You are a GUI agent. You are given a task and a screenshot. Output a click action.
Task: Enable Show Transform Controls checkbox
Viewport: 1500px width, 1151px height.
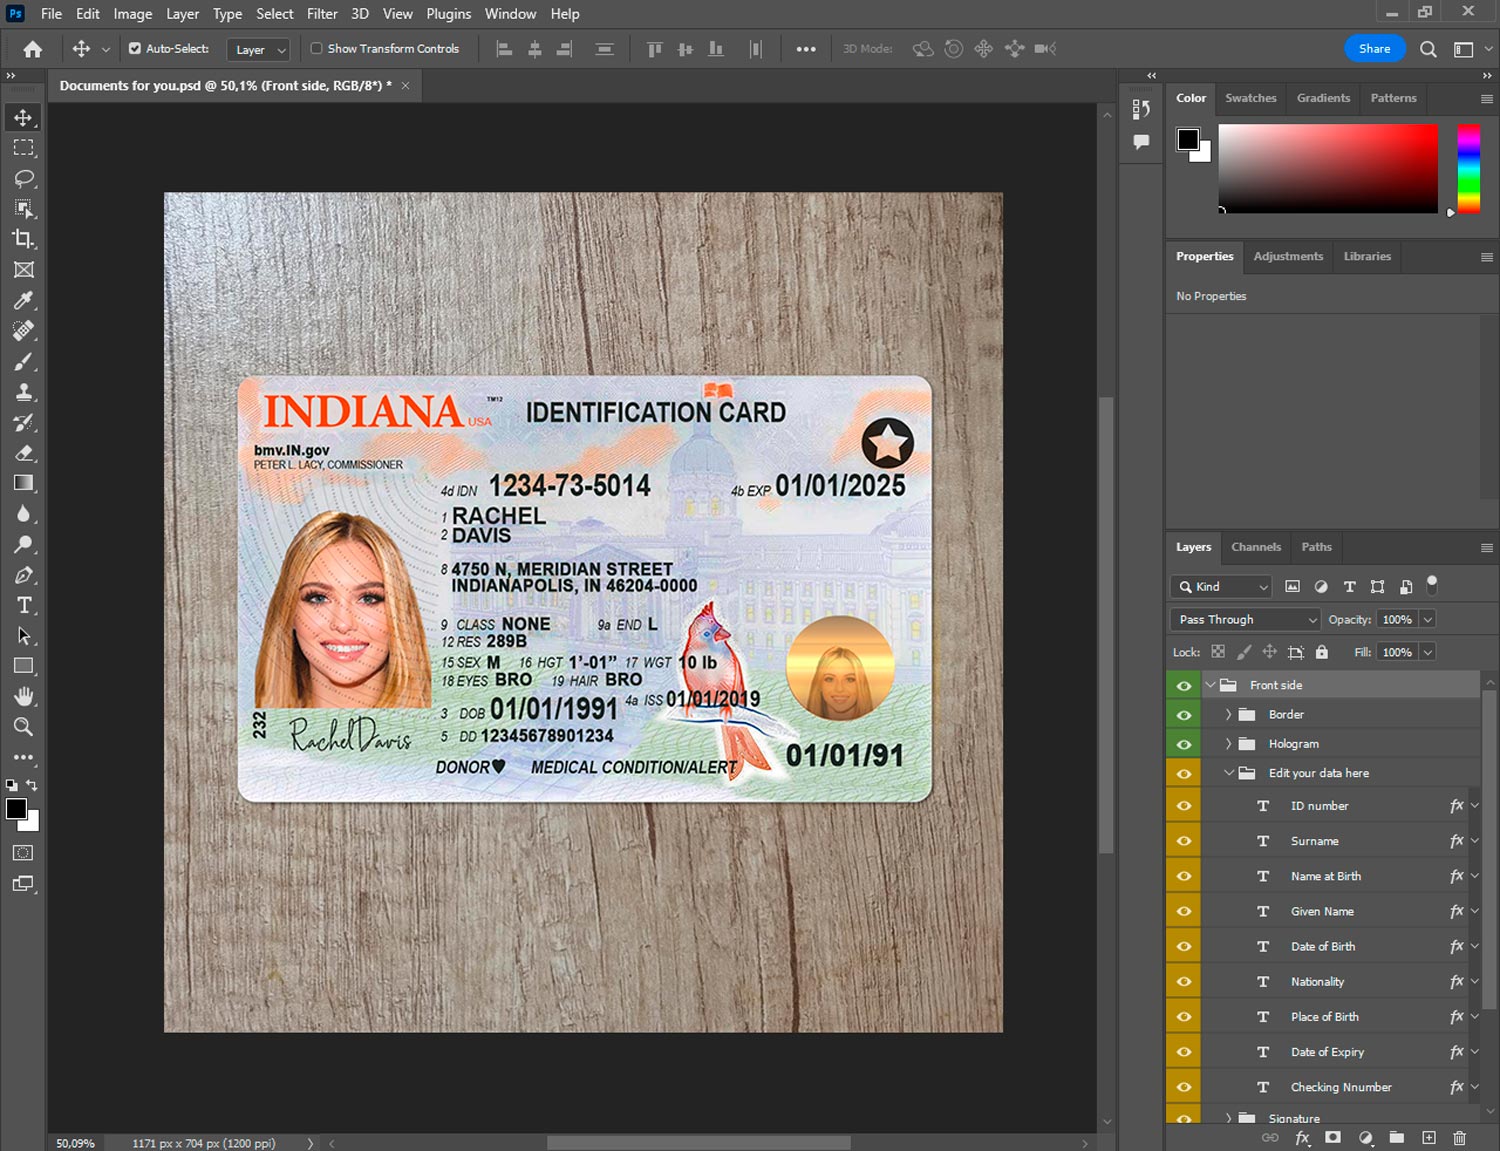pyautogui.click(x=316, y=48)
